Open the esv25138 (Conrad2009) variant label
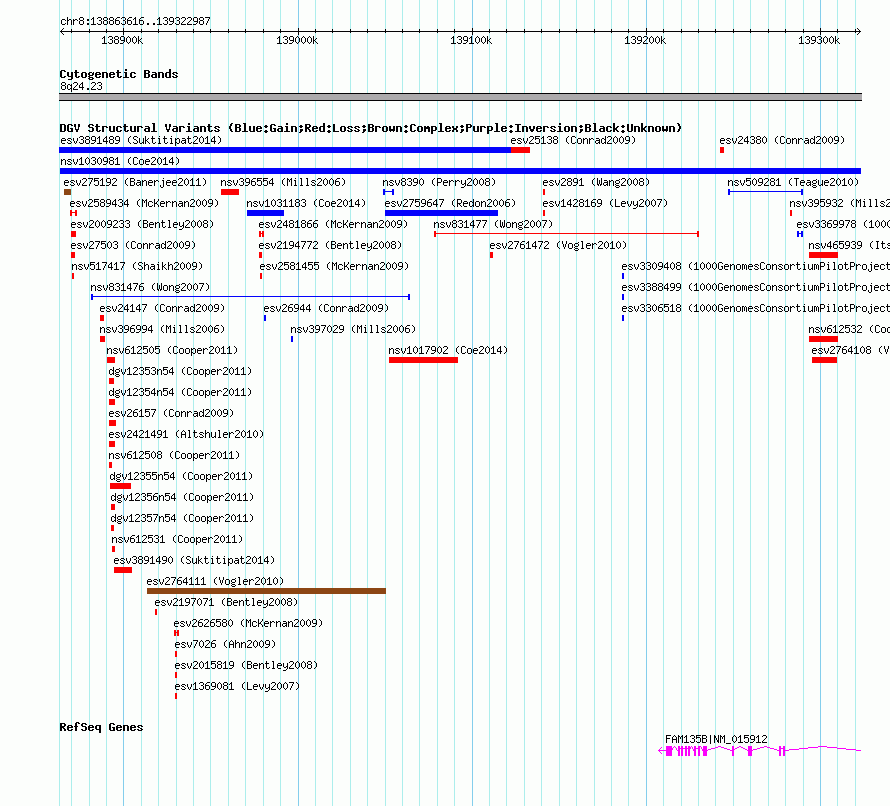 click(573, 140)
